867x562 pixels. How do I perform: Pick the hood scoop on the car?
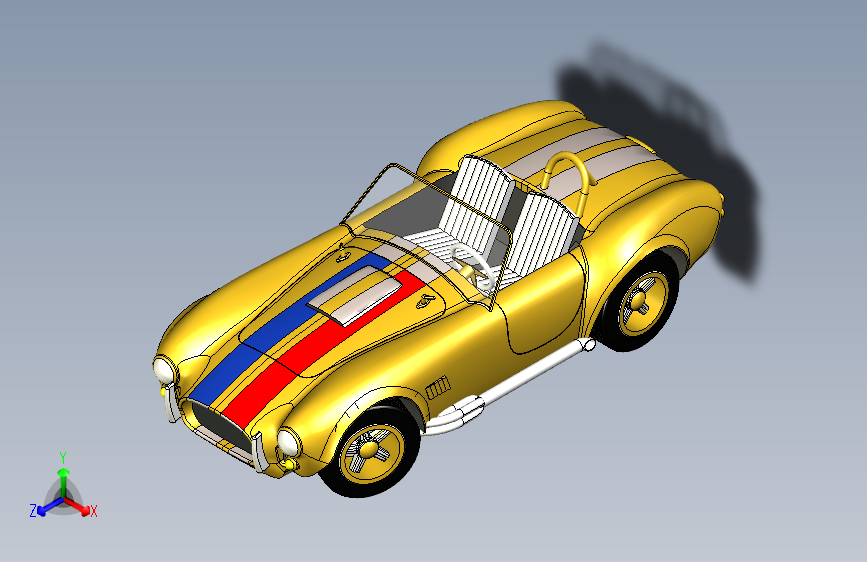pyautogui.click(x=356, y=294)
